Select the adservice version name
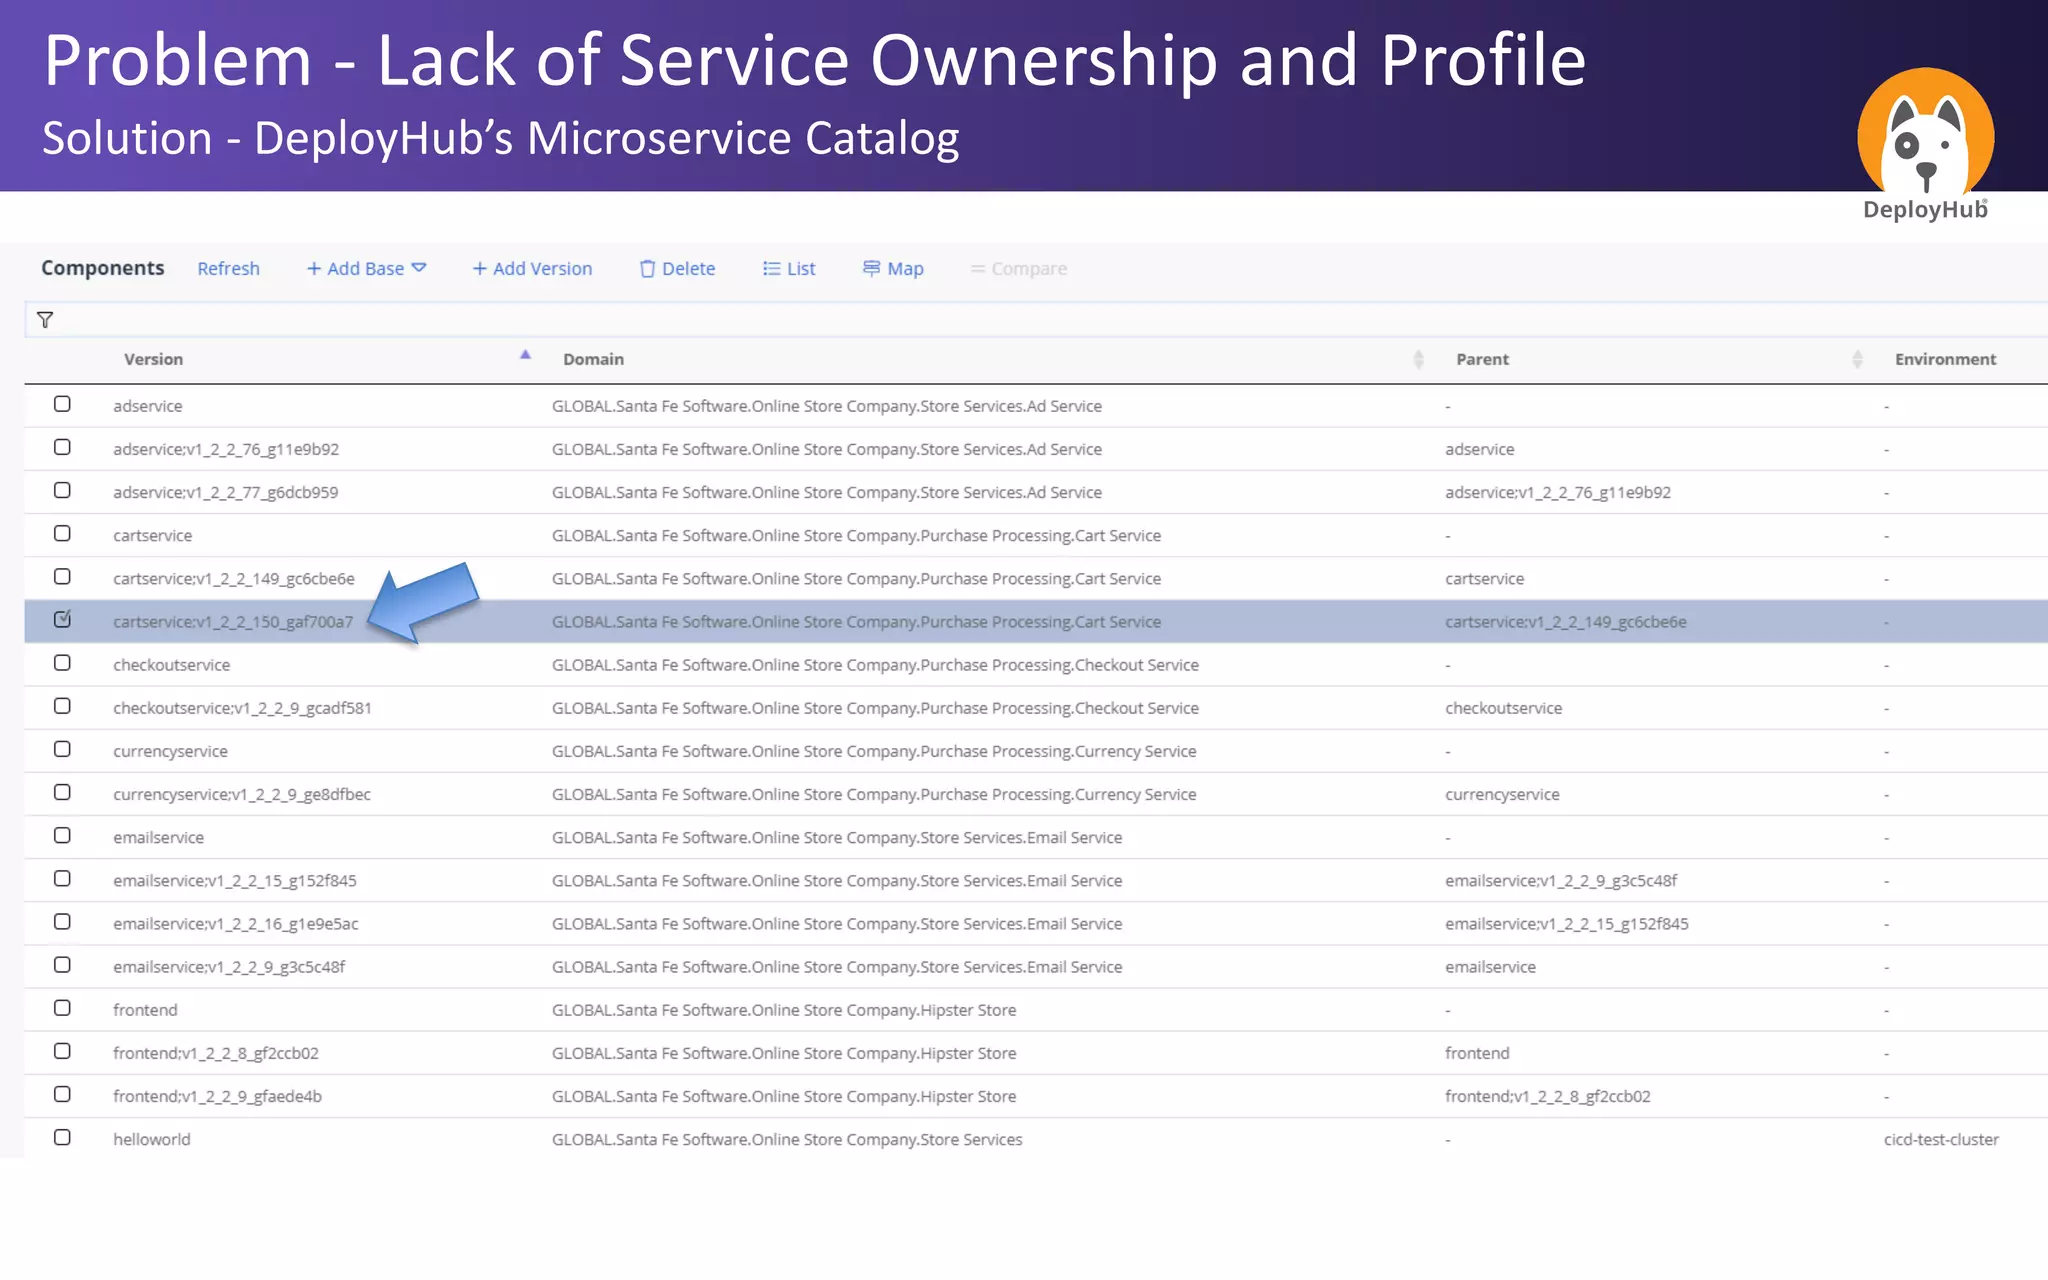This screenshot has width=2048, height=1280. [x=148, y=406]
